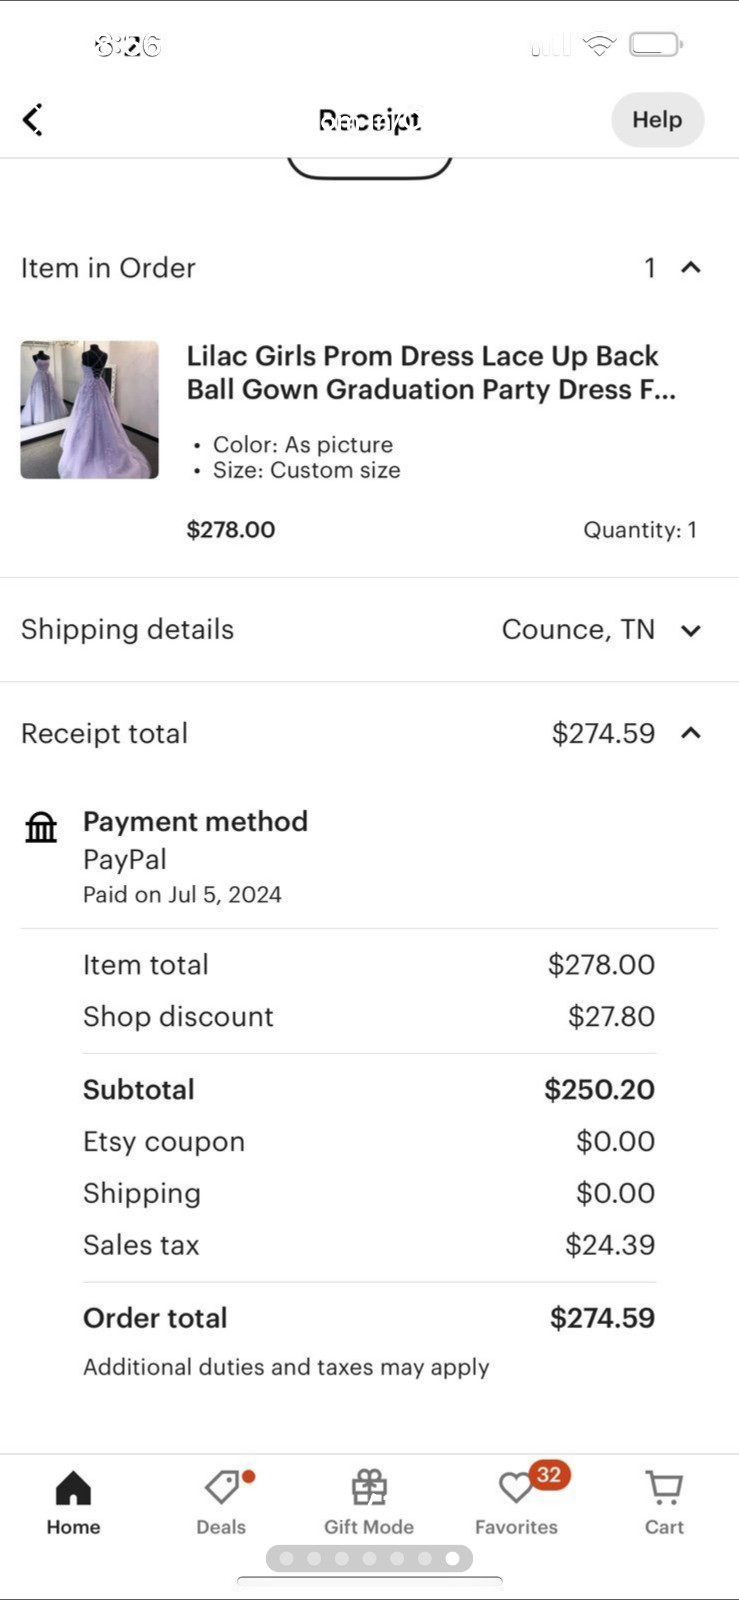Viewport: 739px width, 1600px height.
Task: Click the bank payment method icon
Action: coord(41,827)
